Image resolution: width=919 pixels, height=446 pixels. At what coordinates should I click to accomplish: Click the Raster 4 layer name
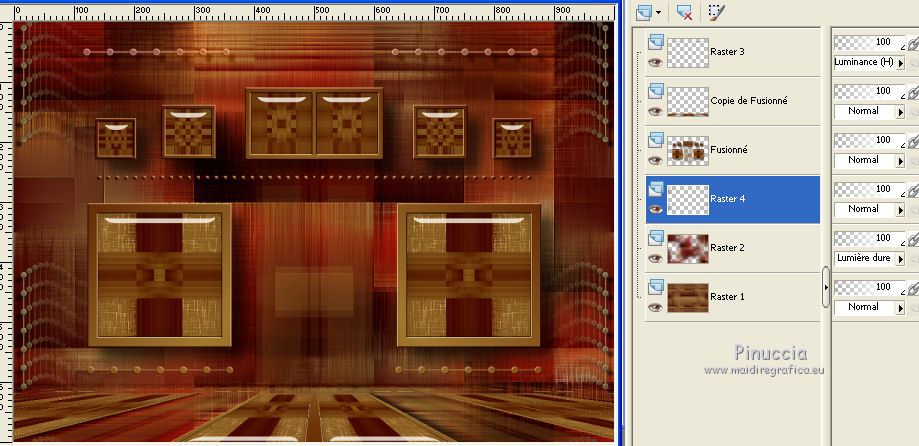click(727, 199)
